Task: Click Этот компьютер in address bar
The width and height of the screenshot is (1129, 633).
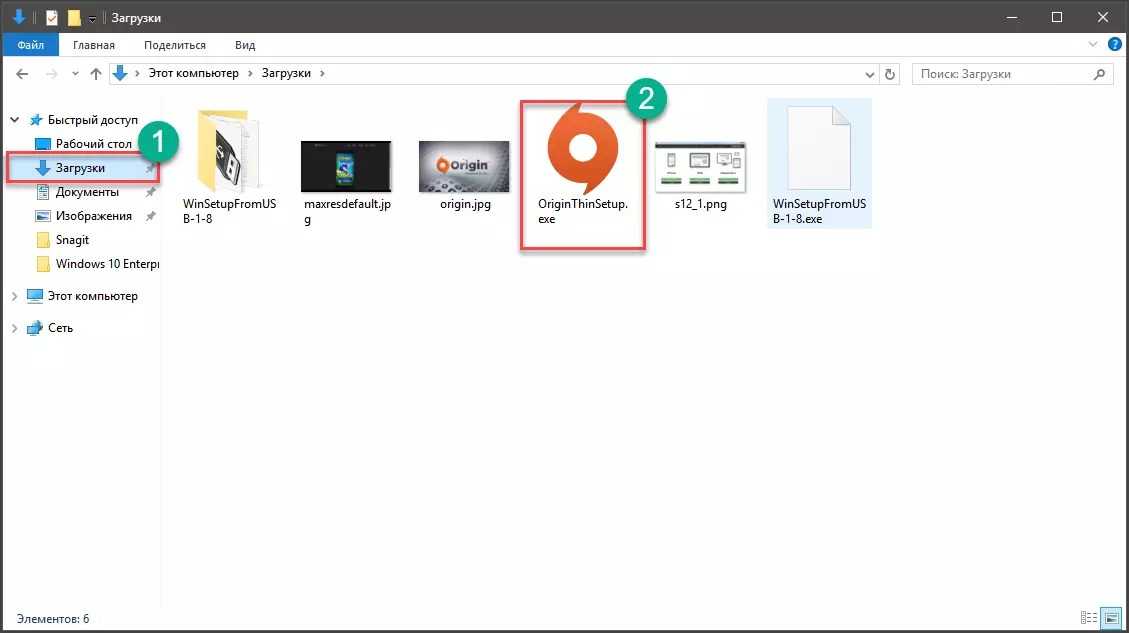Action: (x=193, y=73)
